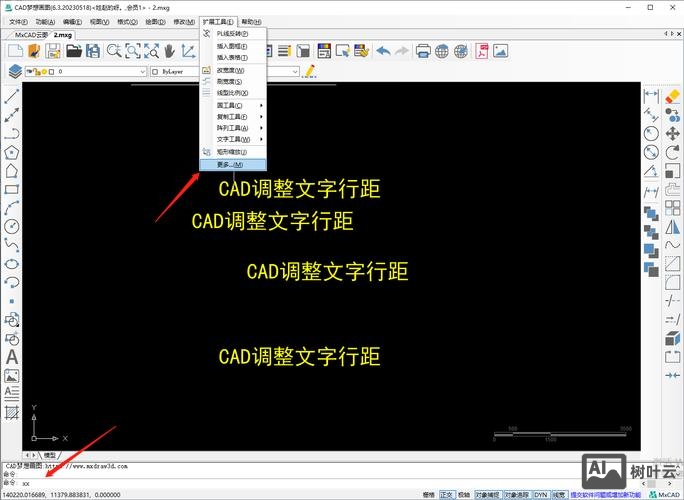
Task: Click the Redo arrow icon
Action: 401,51
